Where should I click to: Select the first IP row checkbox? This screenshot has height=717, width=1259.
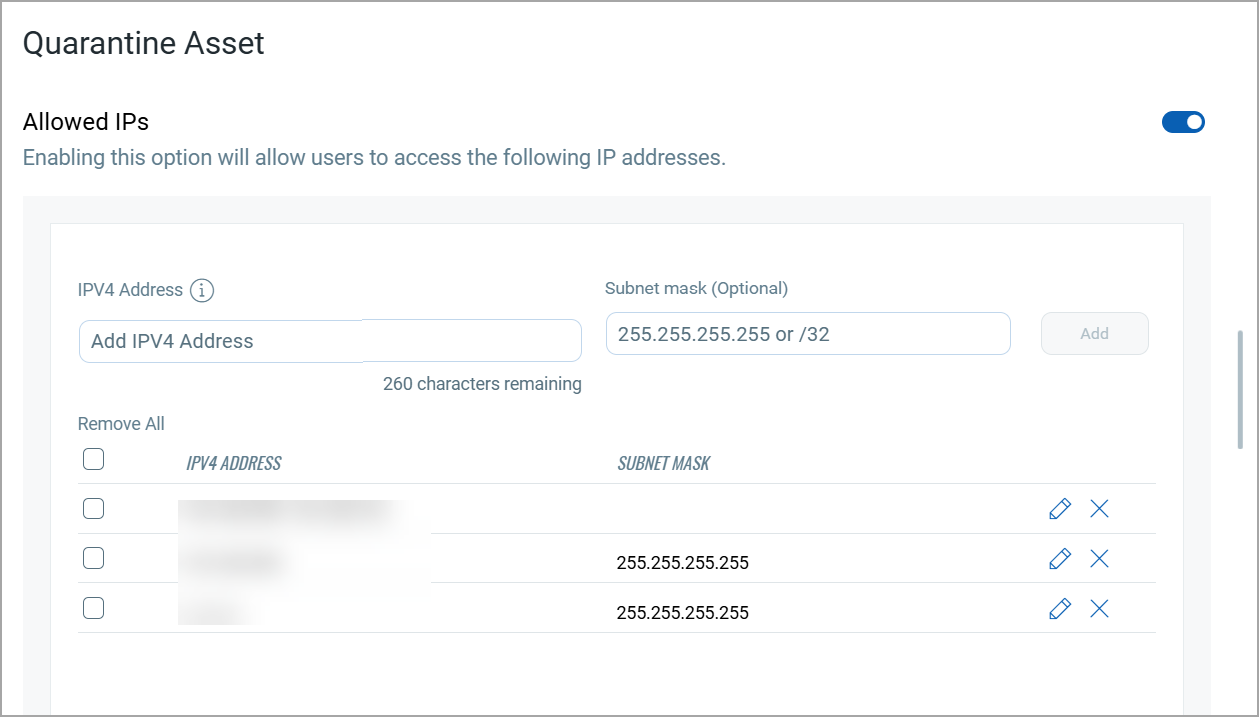click(x=93, y=509)
